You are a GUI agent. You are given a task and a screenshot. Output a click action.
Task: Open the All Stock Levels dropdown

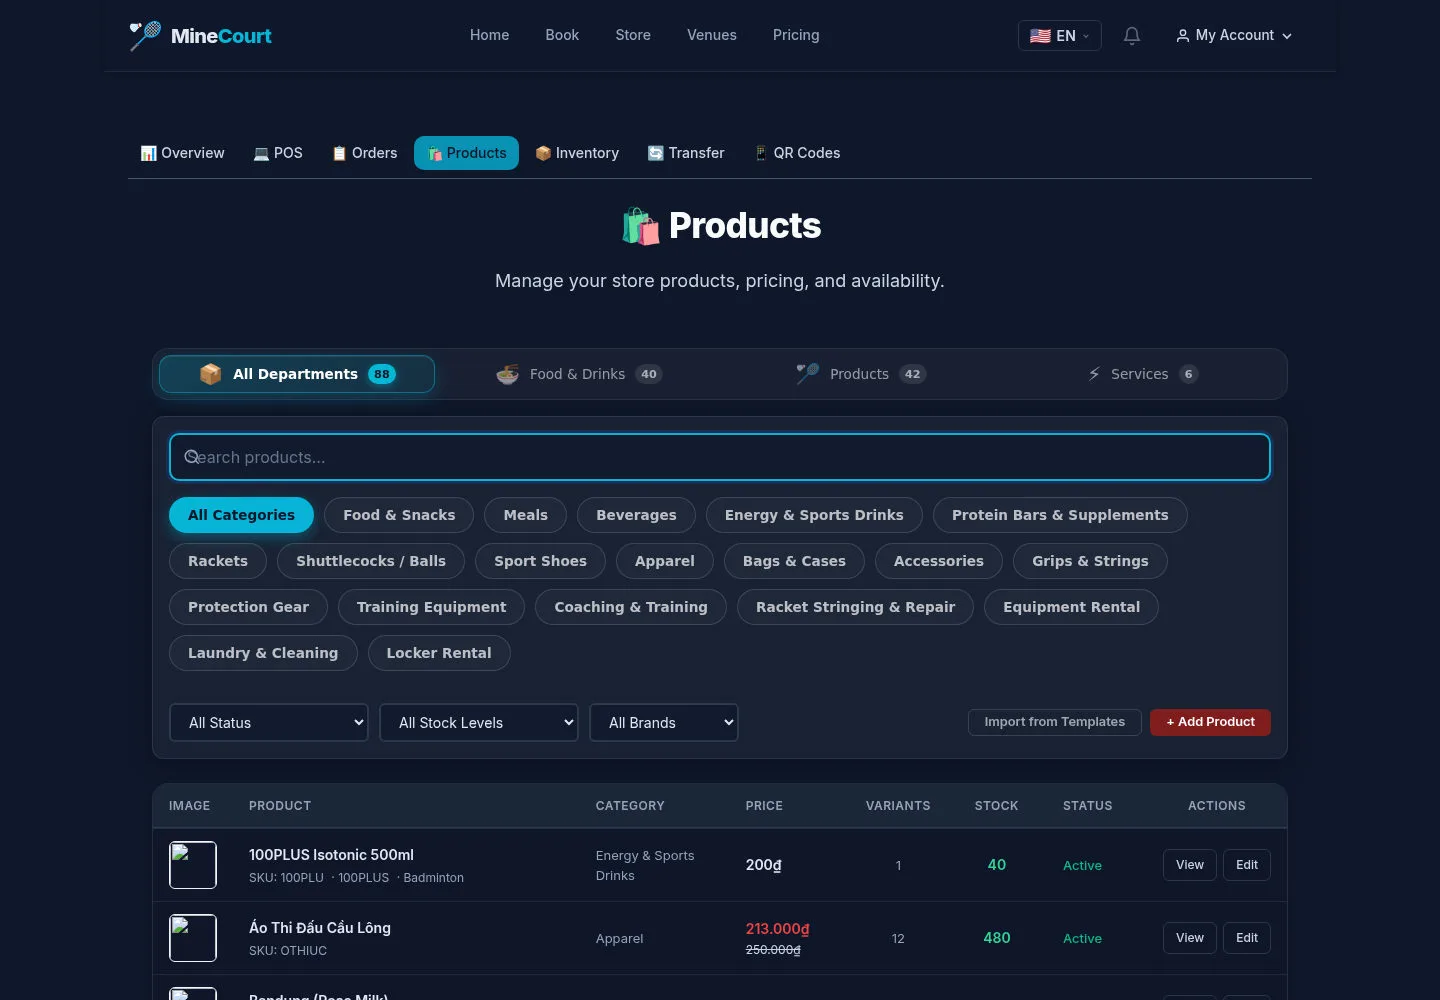click(479, 723)
